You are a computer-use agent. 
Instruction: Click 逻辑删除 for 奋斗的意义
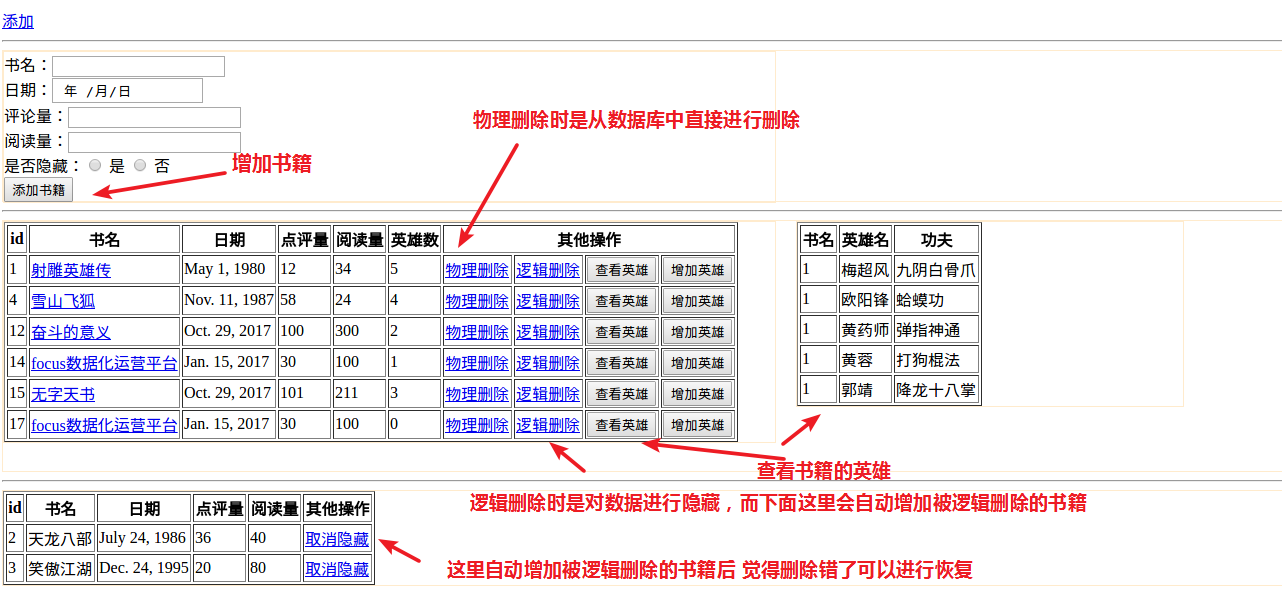pyautogui.click(x=548, y=332)
